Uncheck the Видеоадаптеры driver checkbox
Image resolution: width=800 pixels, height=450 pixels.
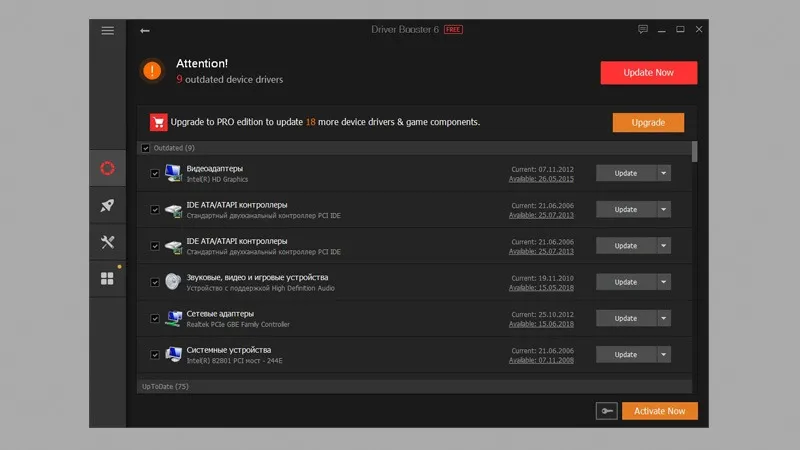point(155,173)
